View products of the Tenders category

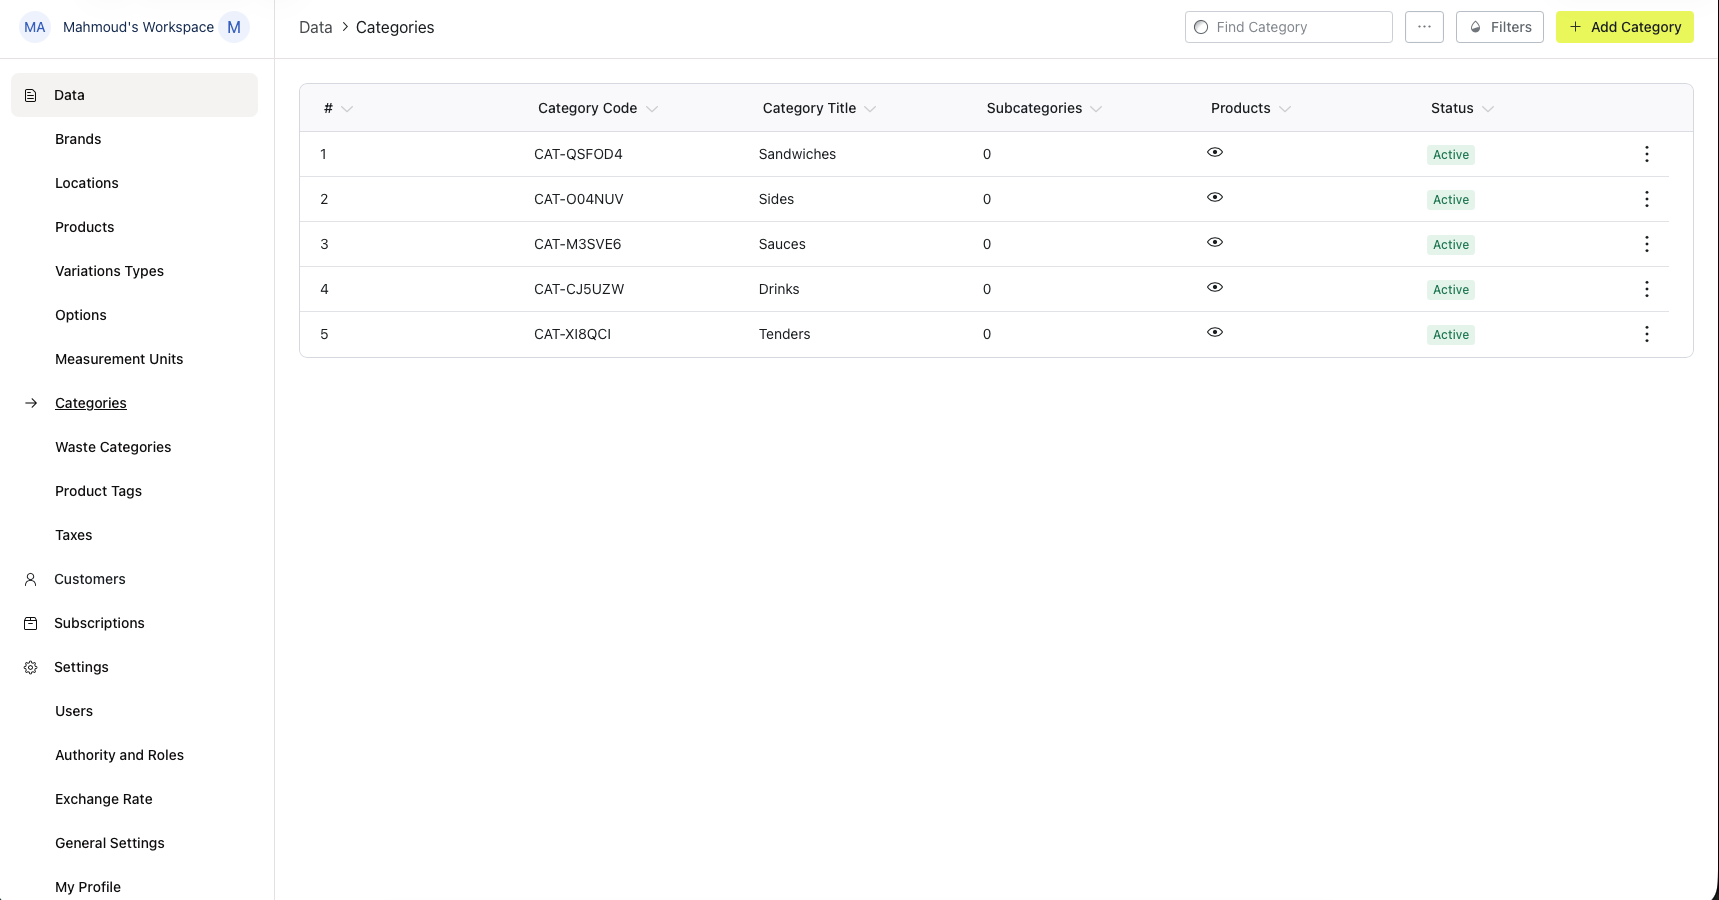click(x=1215, y=332)
